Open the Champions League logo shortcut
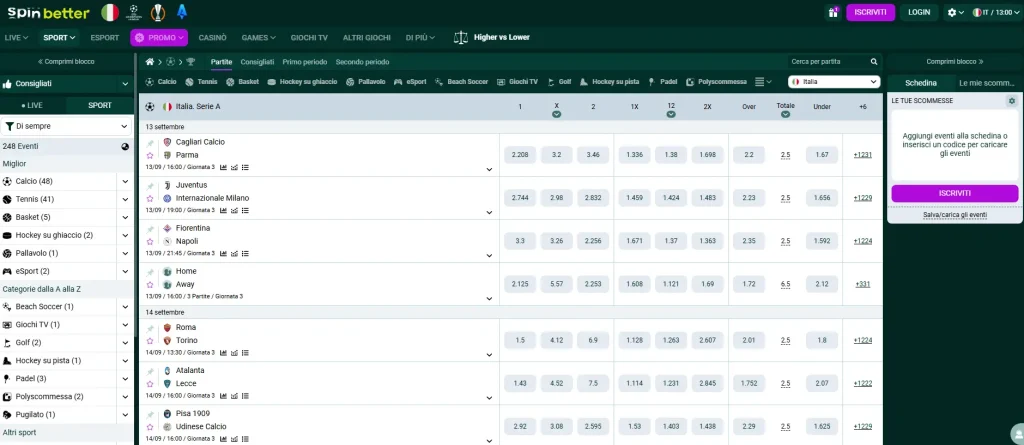The width and height of the screenshot is (1024, 445). click(134, 12)
